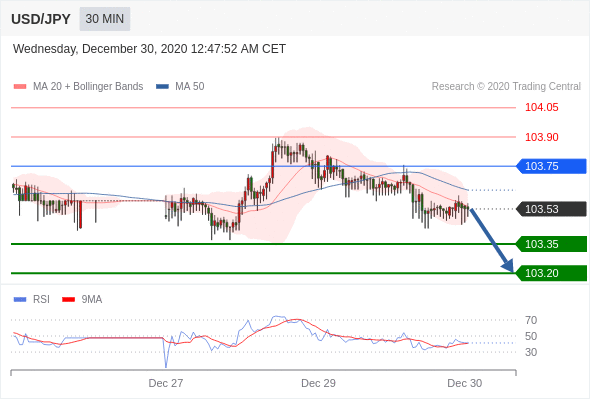Toggle the 9MA legend entry
The image size is (590, 400).
92,300
